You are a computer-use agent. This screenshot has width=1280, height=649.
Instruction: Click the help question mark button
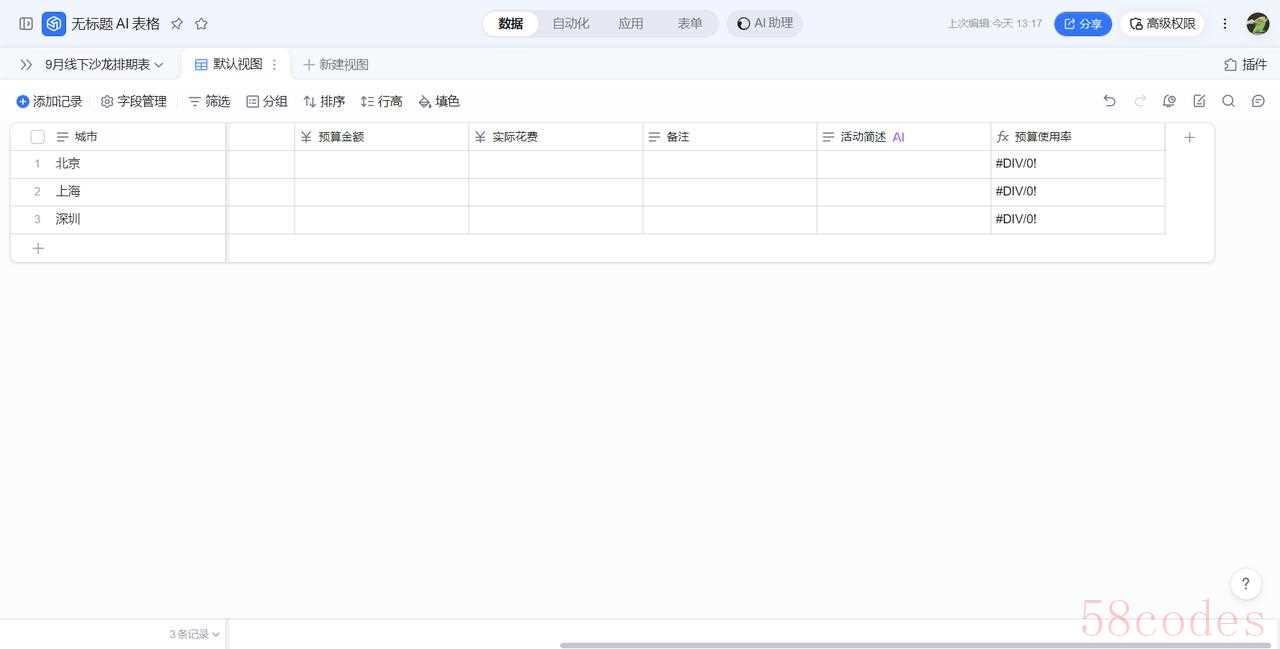click(1245, 584)
